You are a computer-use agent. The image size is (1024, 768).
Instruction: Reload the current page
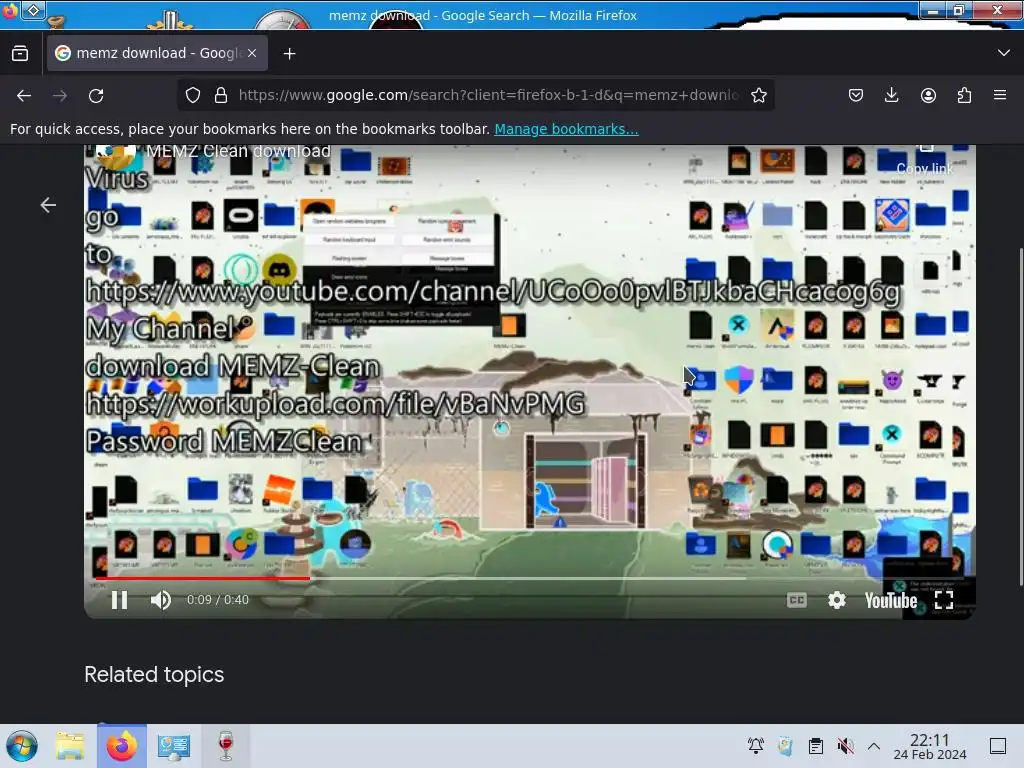click(96, 95)
